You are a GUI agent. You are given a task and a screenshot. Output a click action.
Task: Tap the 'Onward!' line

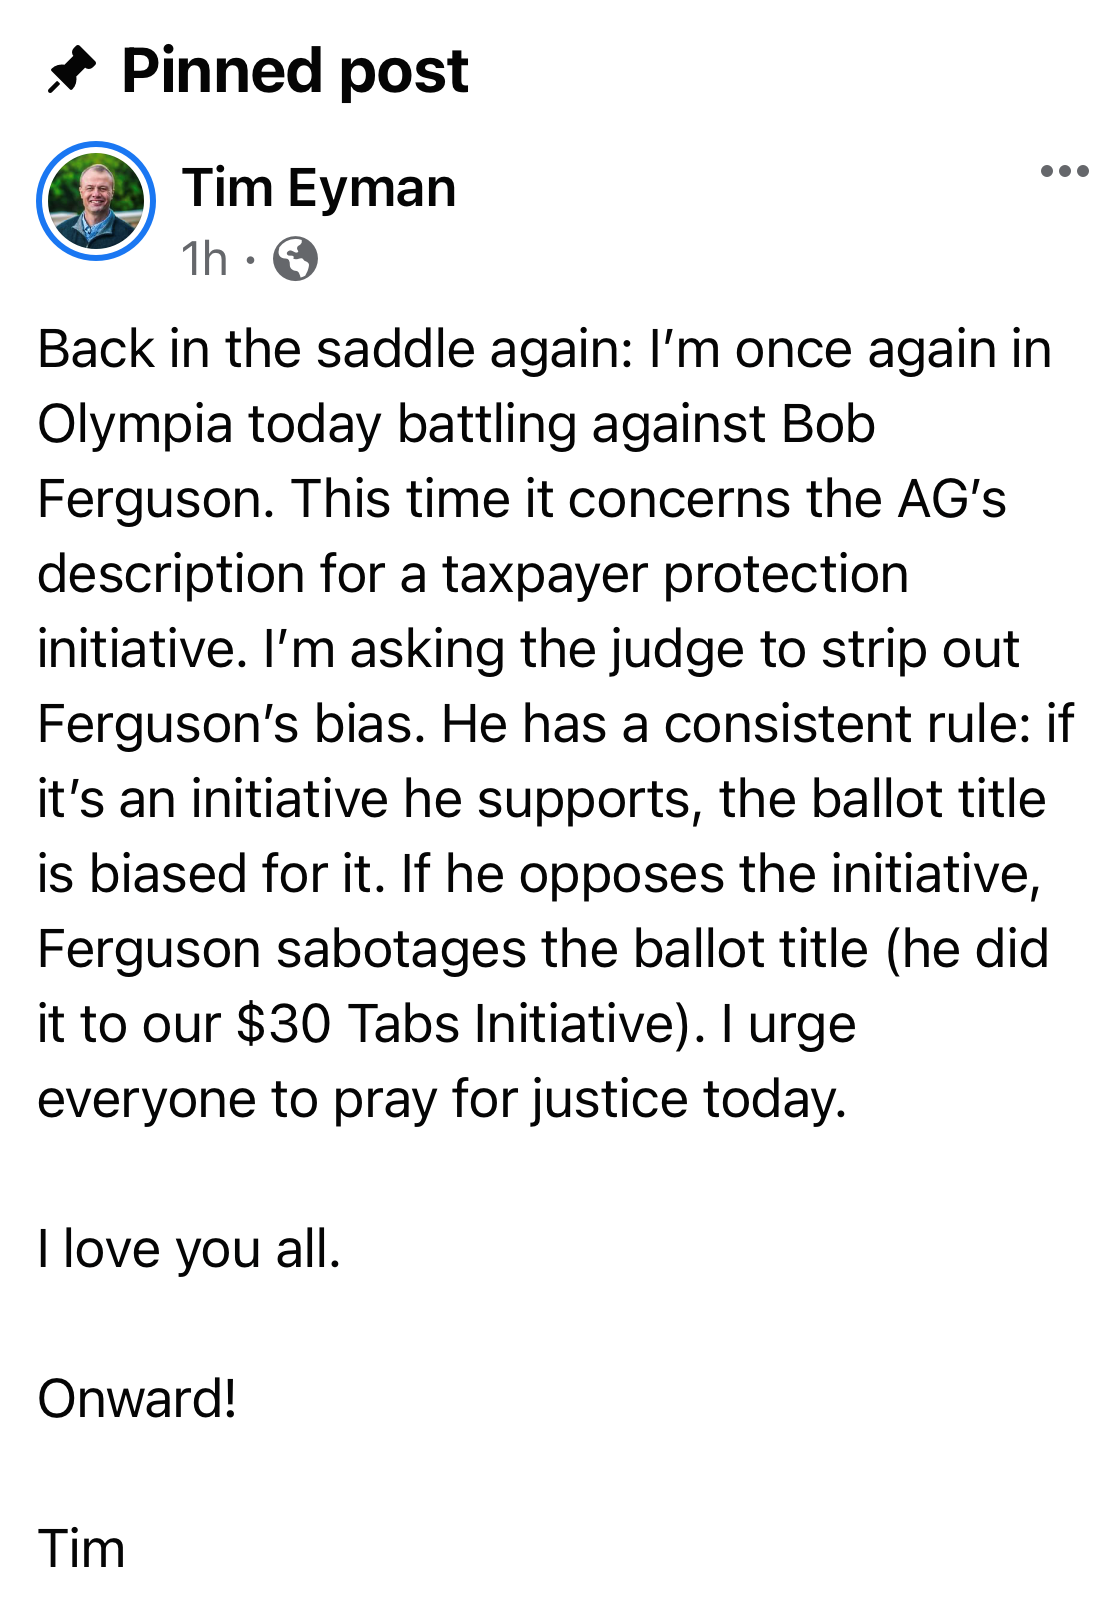pos(138,1398)
